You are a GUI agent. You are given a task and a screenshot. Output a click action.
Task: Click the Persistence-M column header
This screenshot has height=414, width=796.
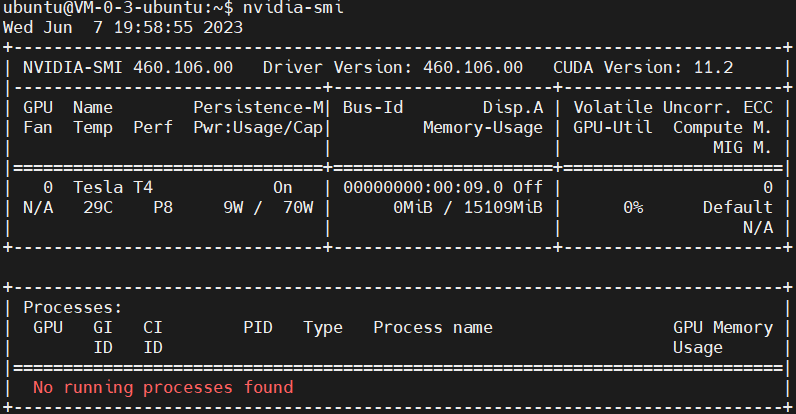[258, 107]
